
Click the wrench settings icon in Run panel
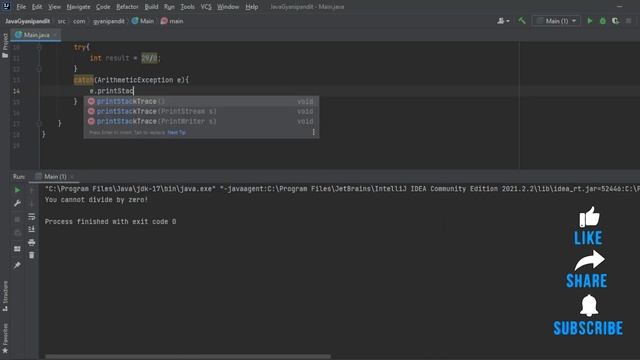click(x=17, y=203)
